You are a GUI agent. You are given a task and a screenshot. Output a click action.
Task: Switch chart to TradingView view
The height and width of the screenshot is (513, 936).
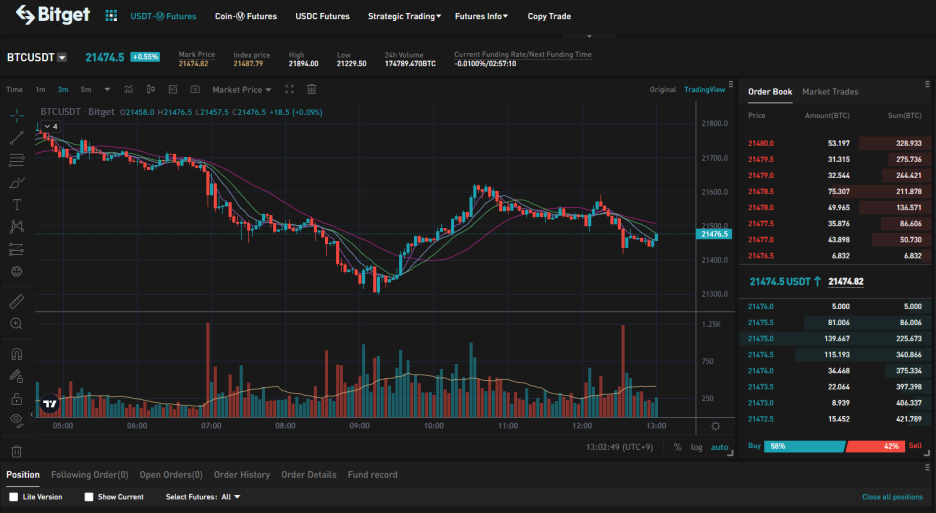[704, 90]
